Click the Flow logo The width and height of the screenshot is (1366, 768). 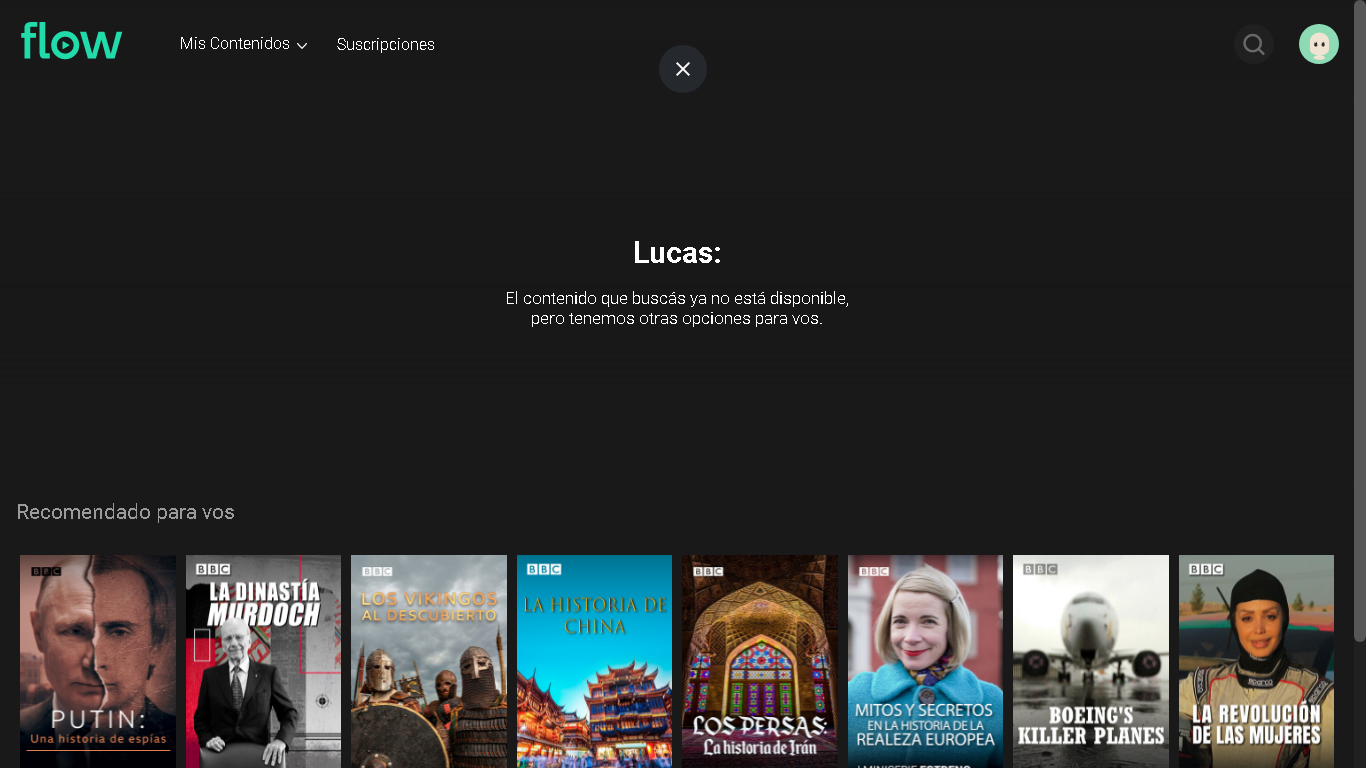point(71,42)
